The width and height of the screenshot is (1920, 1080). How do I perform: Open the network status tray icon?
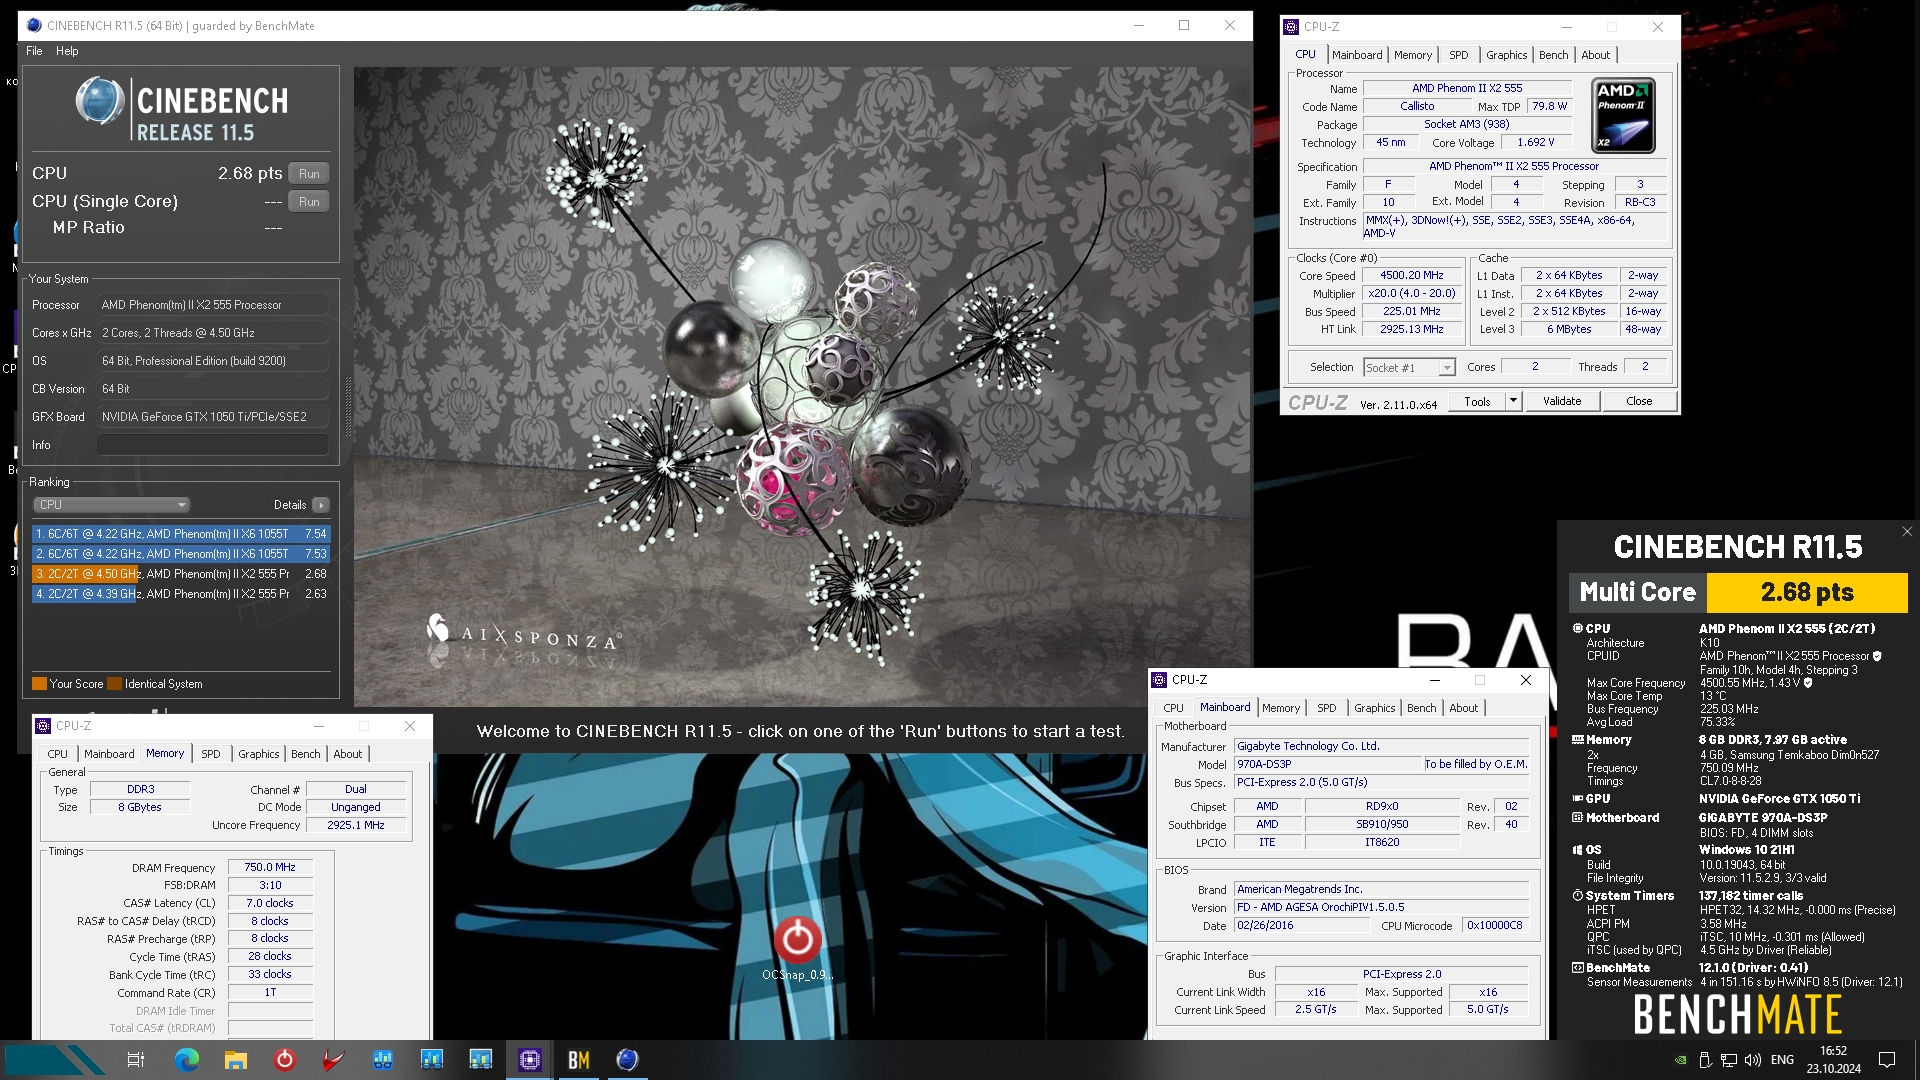click(1728, 1060)
